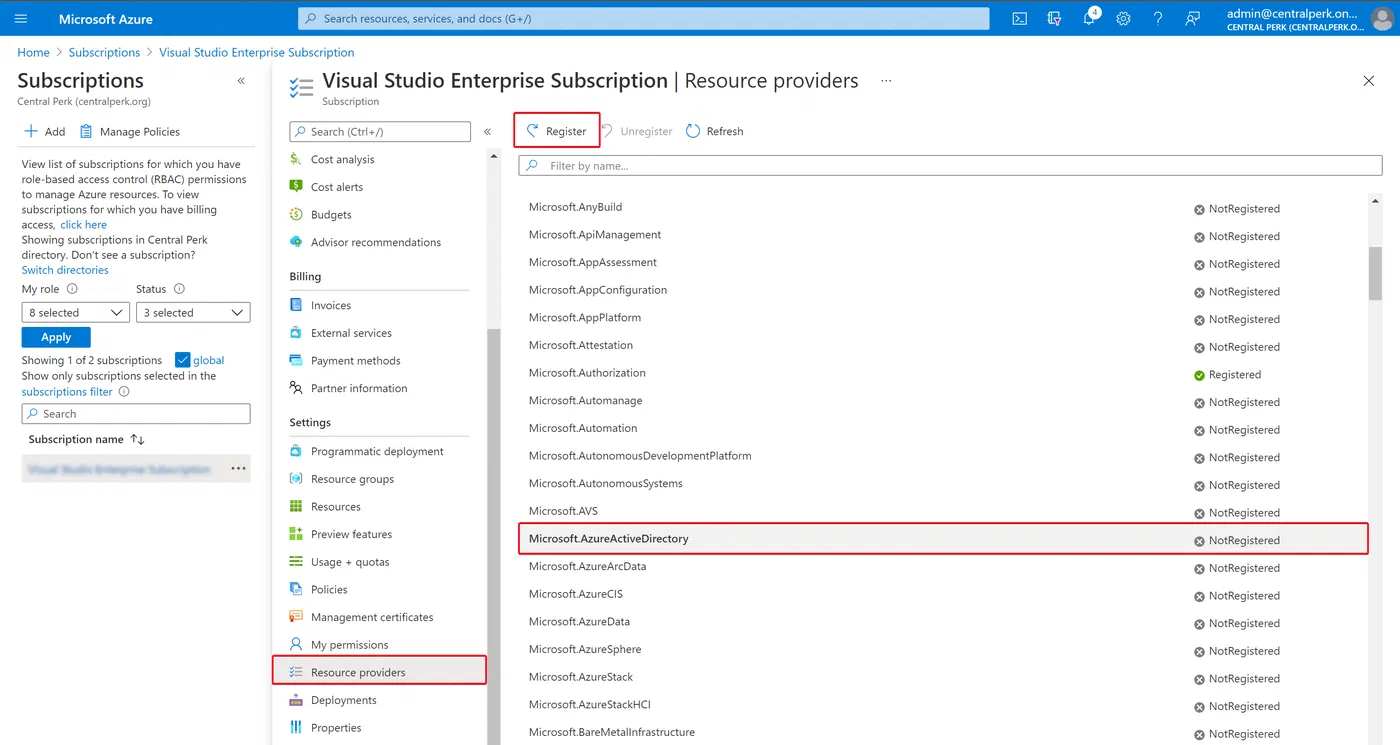Screen dimensions: 1400x745
Task: Click the Apply button
Action: click(56, 337)
